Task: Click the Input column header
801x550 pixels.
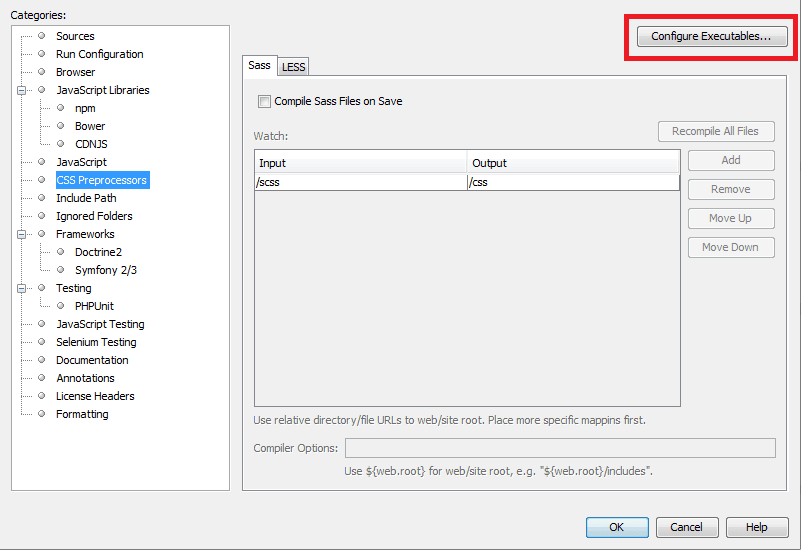Action: 361,163
